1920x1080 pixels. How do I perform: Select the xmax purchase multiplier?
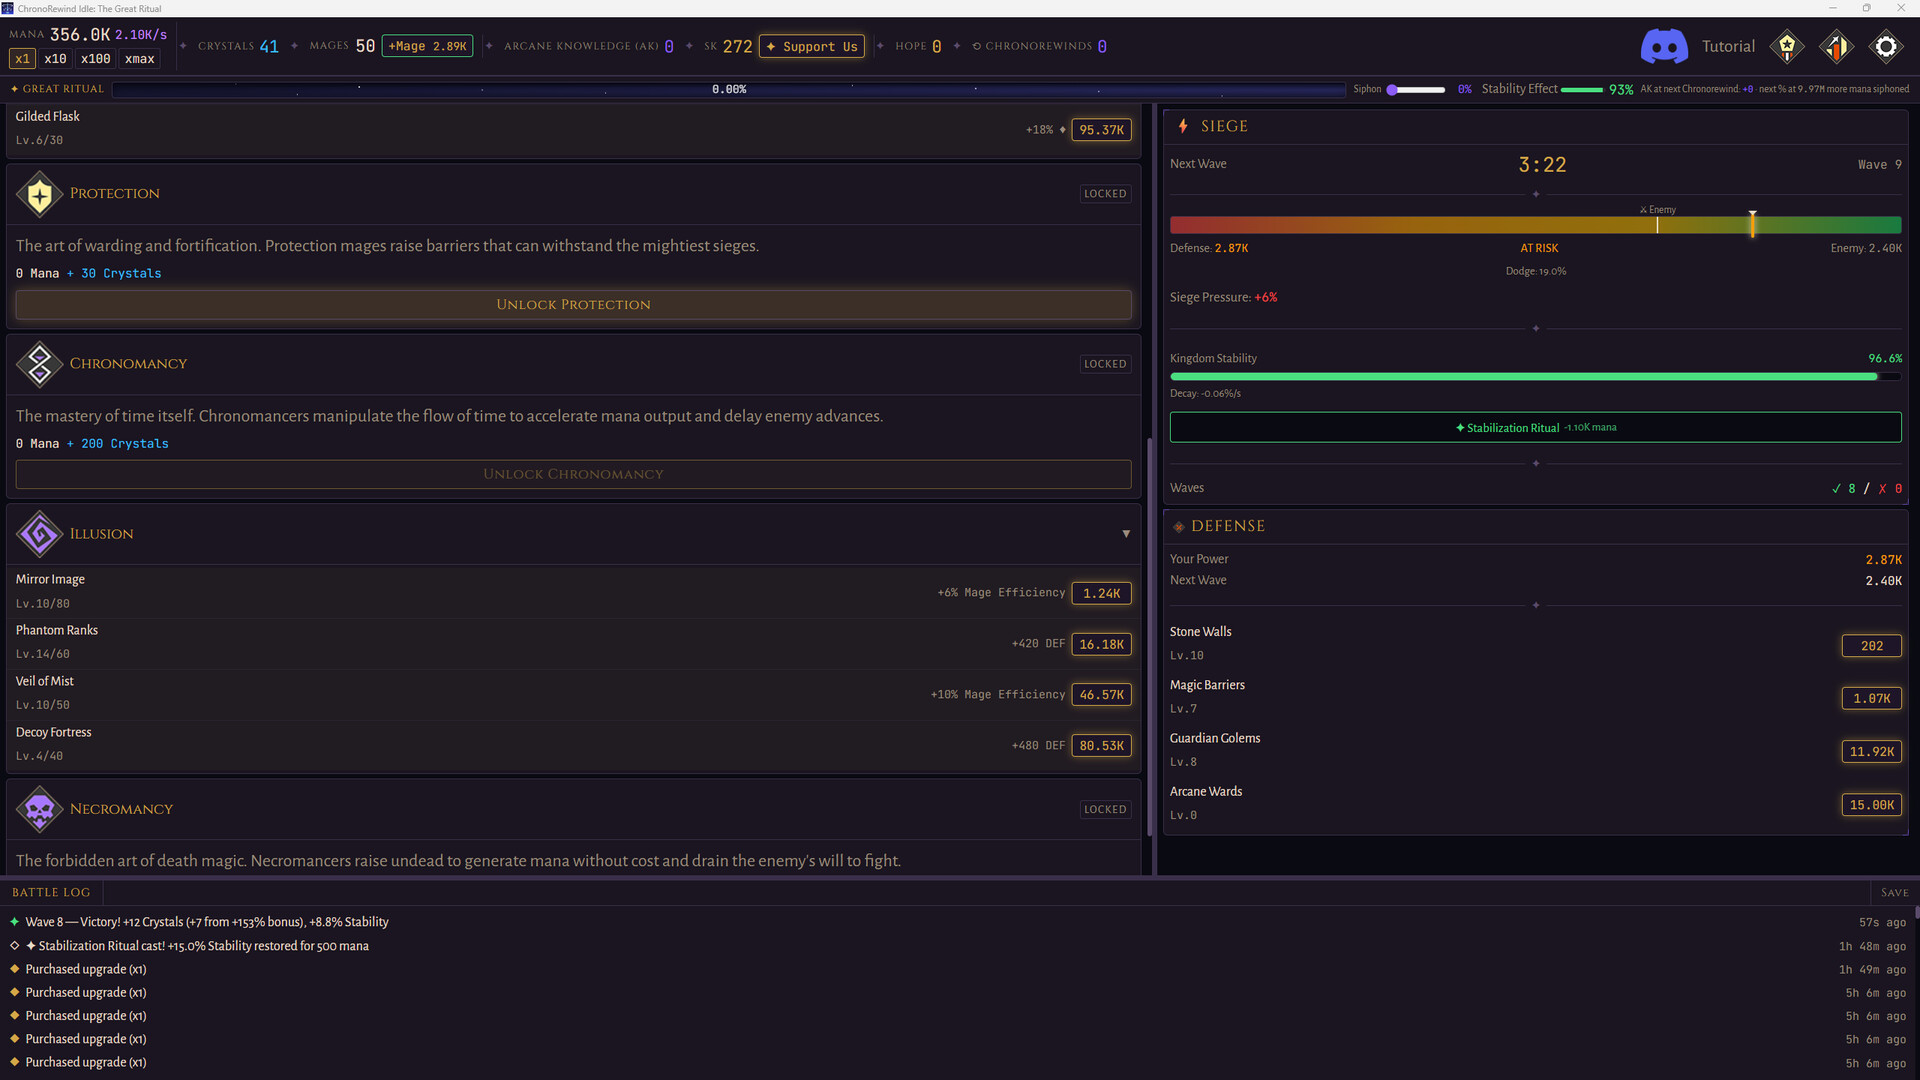click(139, 59)
